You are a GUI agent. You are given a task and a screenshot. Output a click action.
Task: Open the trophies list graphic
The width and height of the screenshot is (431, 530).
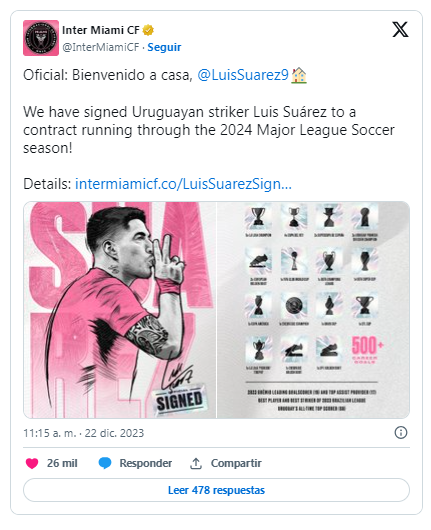tap(313, 310)
